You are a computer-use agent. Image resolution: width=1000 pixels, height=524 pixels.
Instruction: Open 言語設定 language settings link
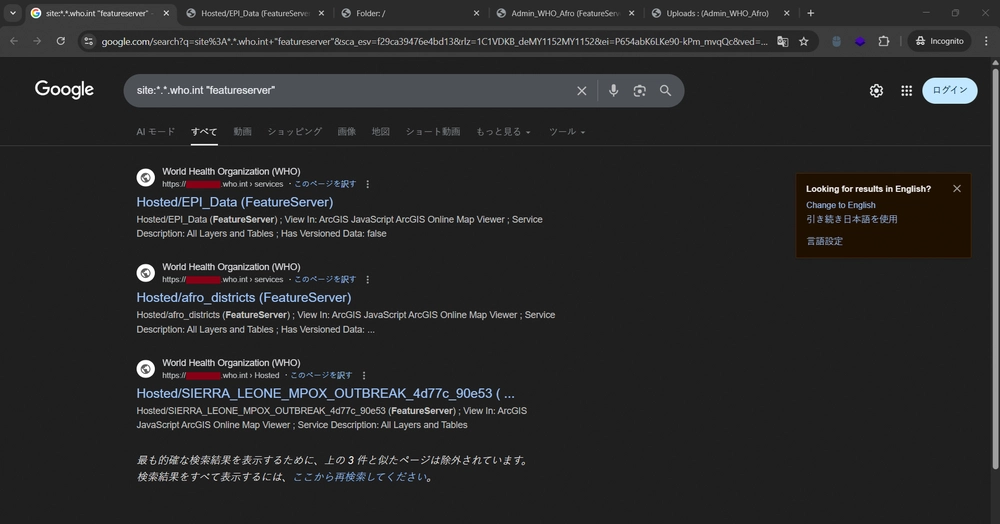pos(825,241)
